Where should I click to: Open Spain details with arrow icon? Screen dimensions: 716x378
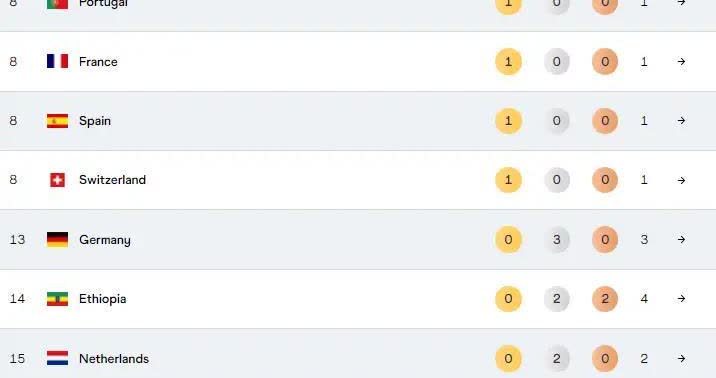click(x=681, y=121)
